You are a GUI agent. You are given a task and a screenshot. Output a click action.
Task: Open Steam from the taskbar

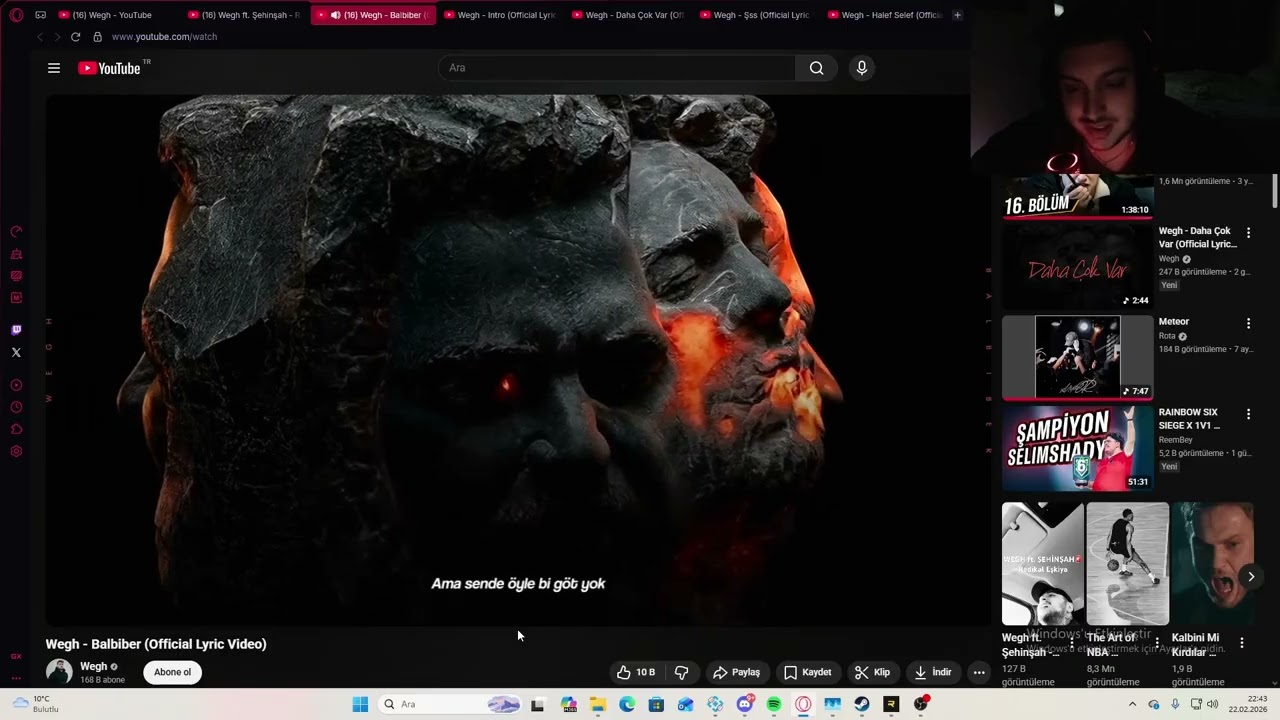(862, 704)
